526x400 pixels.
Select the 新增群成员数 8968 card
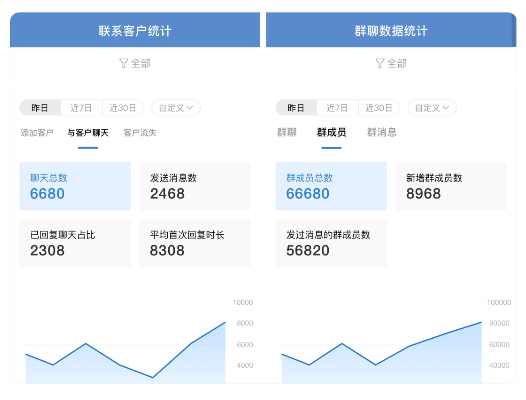451,186
